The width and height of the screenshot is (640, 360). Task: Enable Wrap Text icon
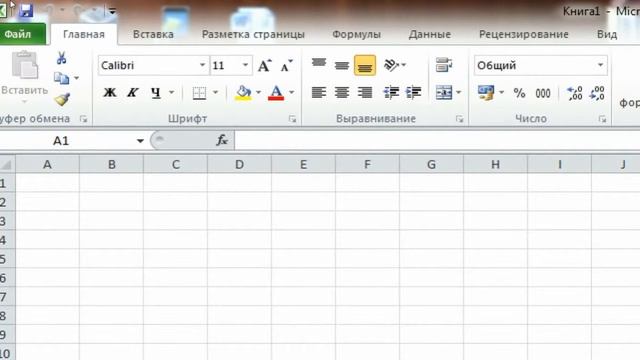pyautogui.click(x=444, y=65)
